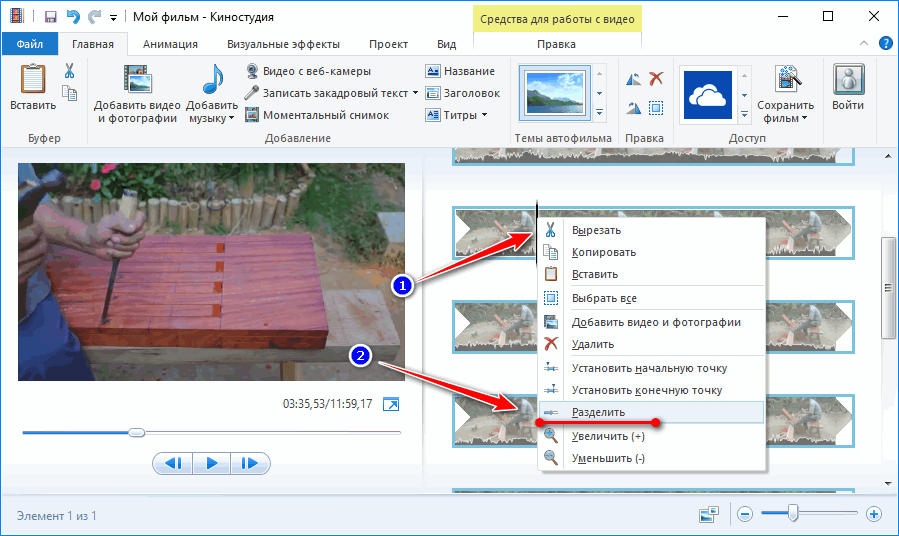899x536 pixels.
Task: Open the Вид tab
Action: [447, 44]
